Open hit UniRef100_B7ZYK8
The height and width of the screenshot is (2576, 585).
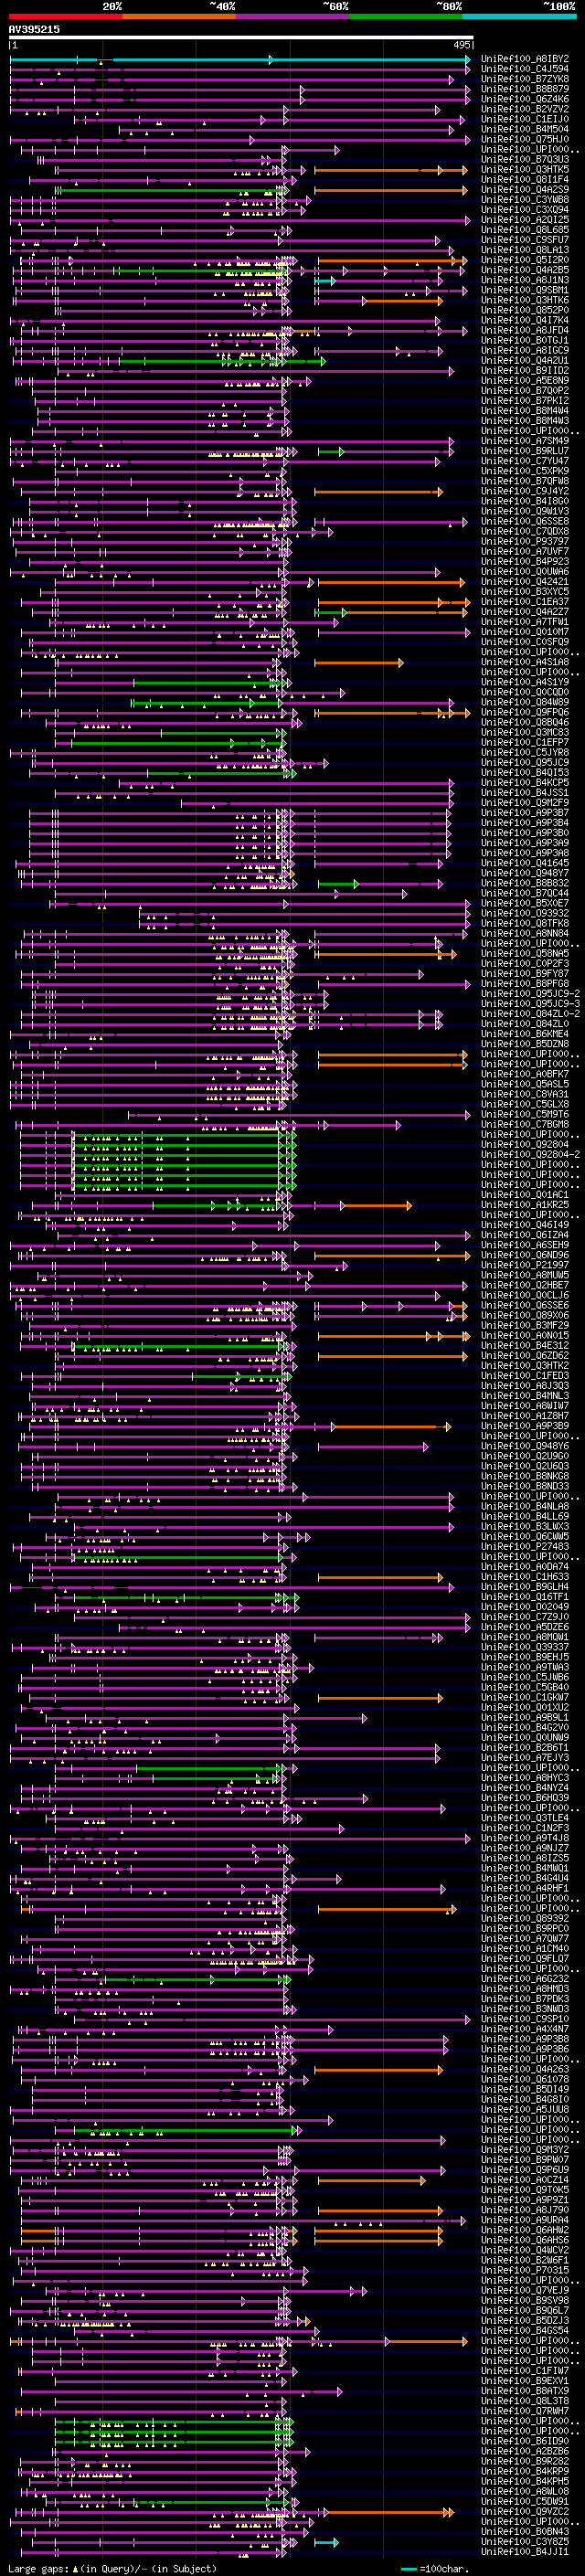tap(525, 79)
